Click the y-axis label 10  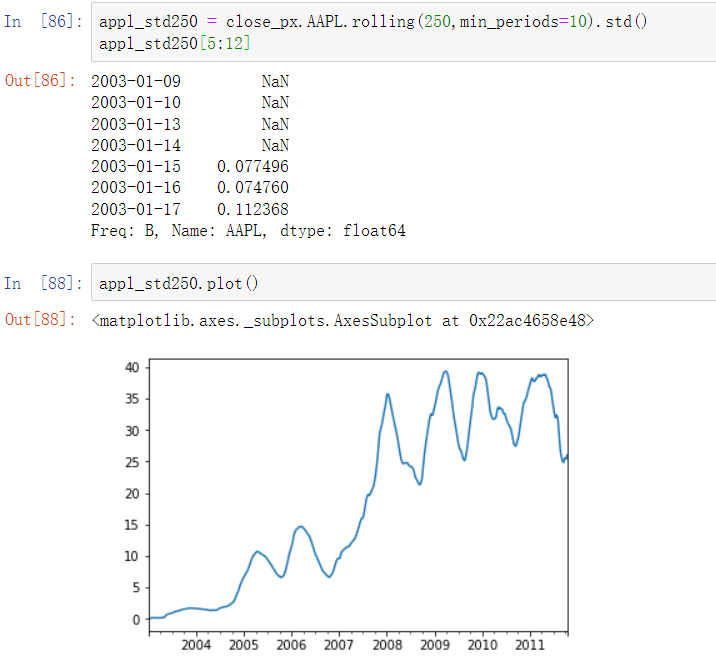click(x=132, y=556)
